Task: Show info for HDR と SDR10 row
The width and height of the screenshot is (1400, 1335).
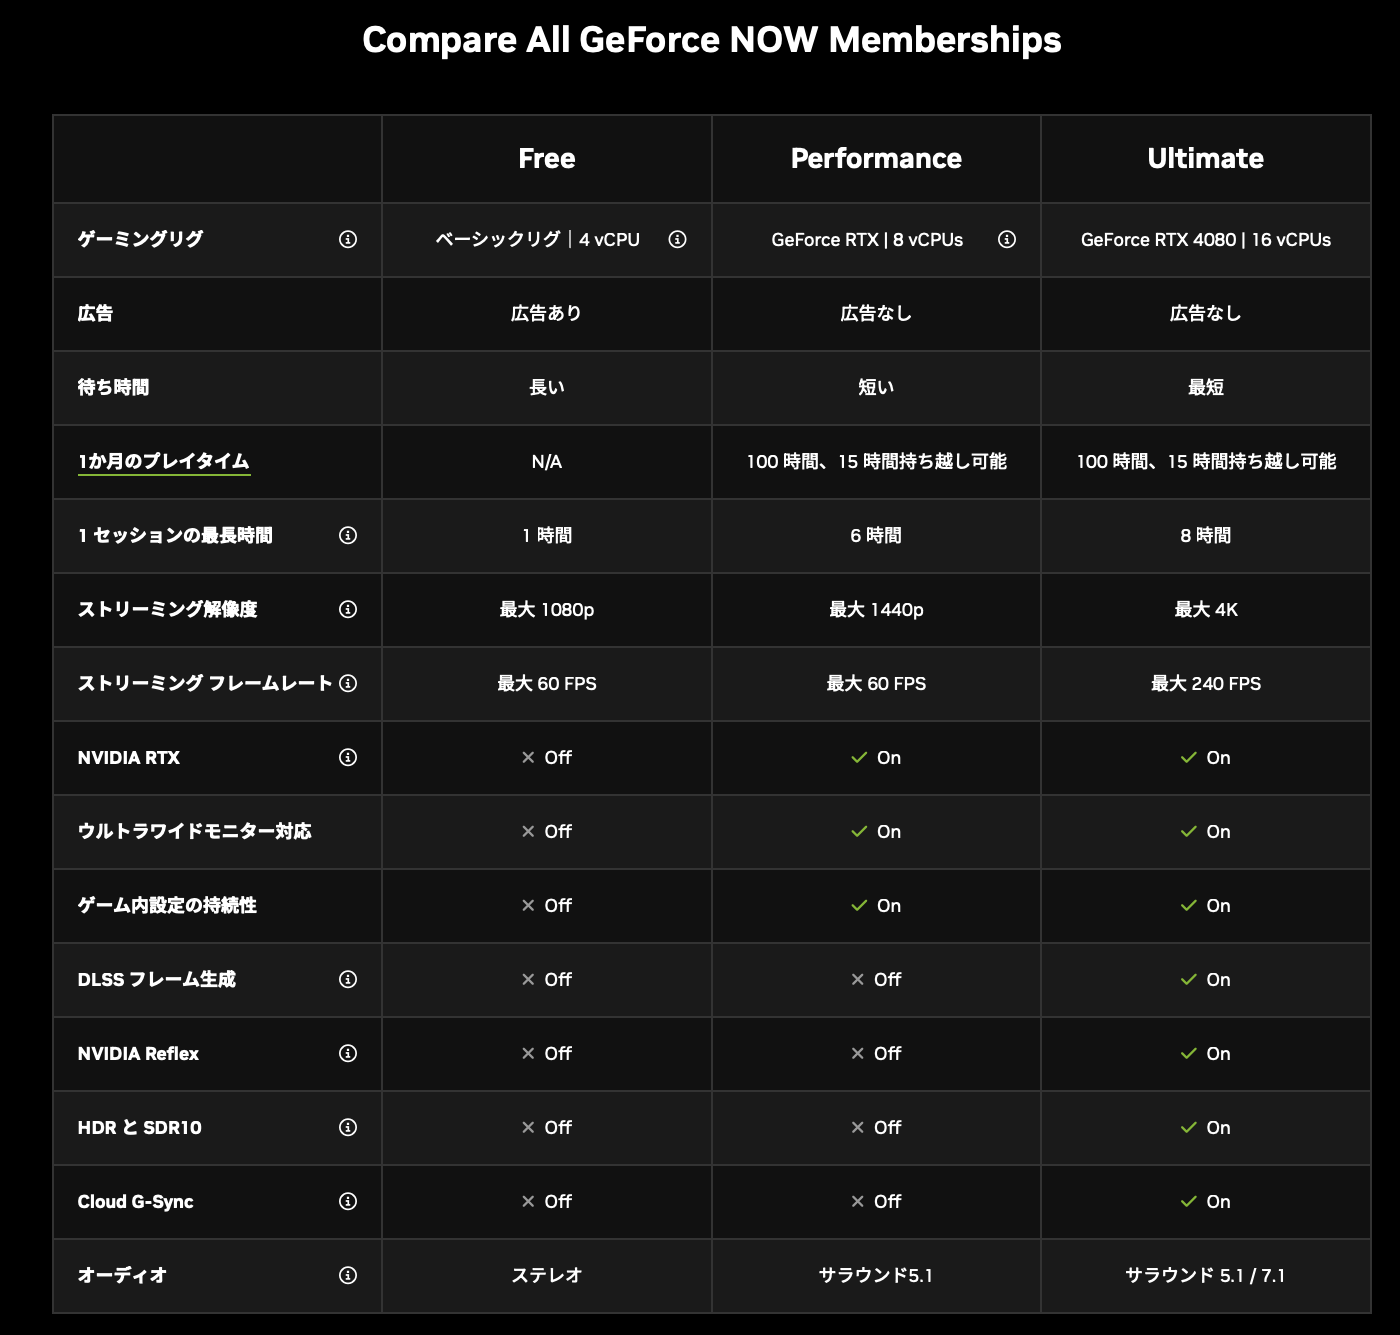Action: click(348, 1127)
